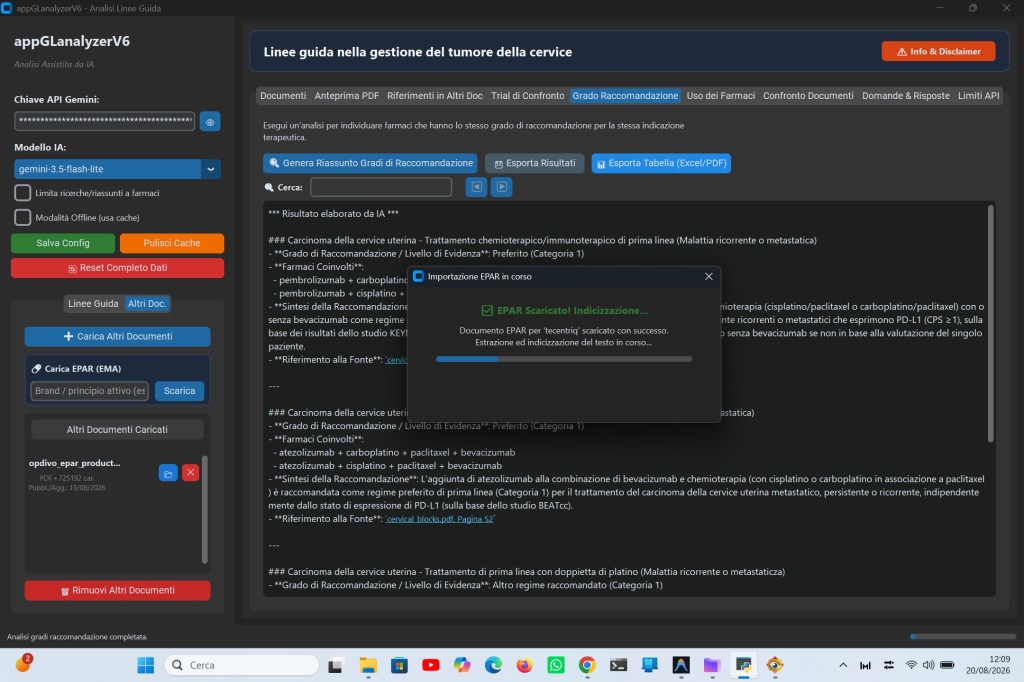1024x682 pixels.
Task: Open cervical_blocks.pdf Pagina 52 source link
Action: click(x=440, y=519)
